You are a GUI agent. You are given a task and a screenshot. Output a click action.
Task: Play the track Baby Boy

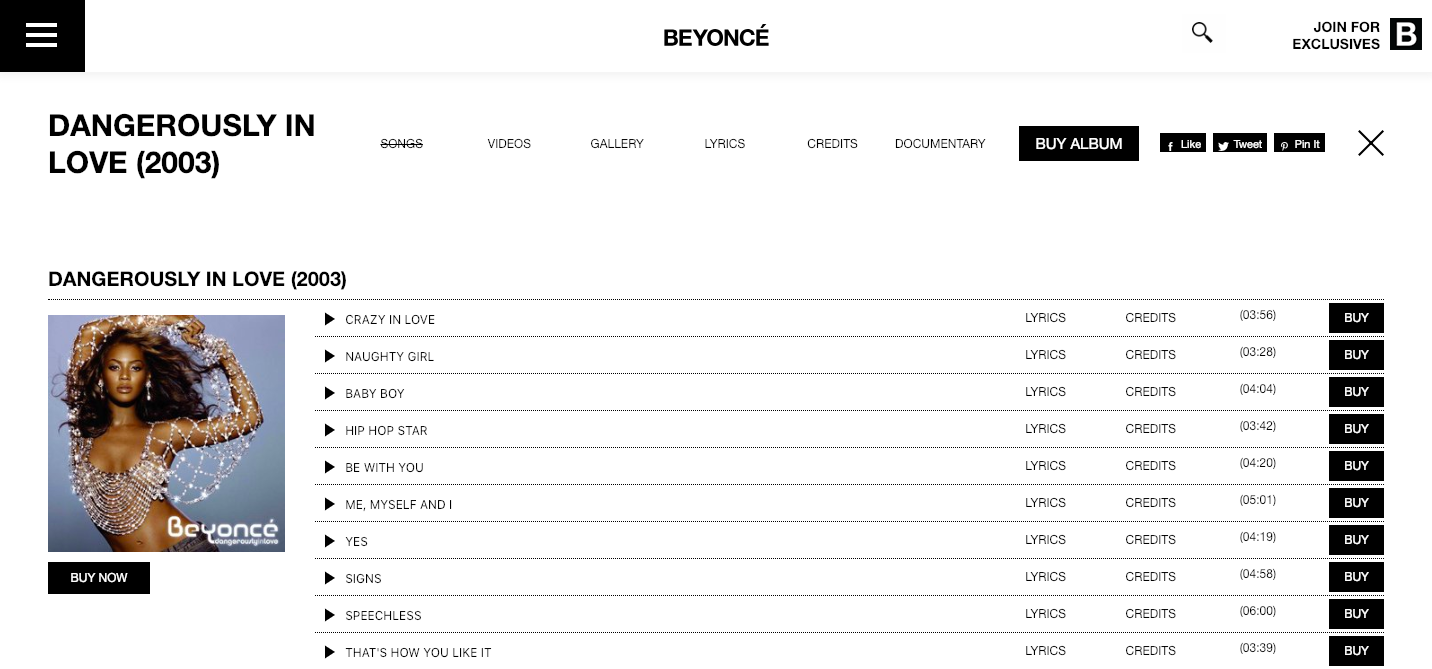click(330, 393)
